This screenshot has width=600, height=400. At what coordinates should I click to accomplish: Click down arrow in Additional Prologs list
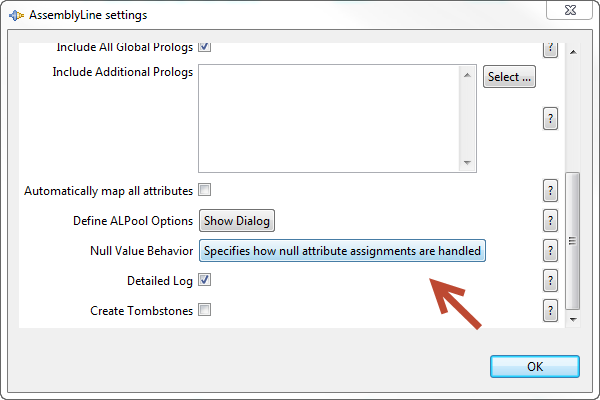467,163
